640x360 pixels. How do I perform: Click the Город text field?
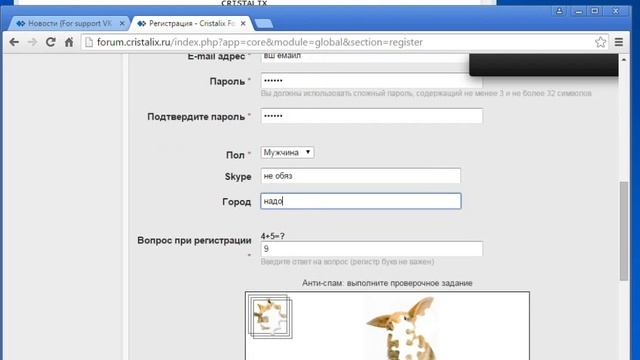coord(361,201)
